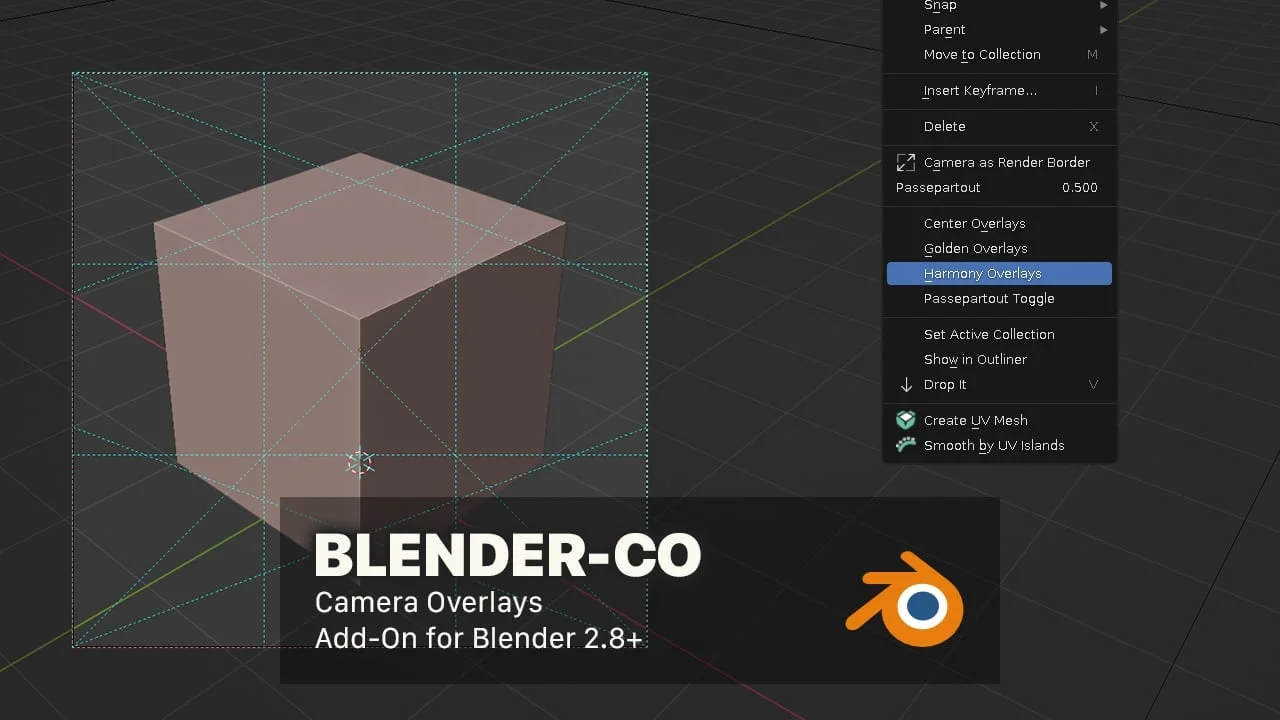Click the Blender logo in the banner
This screenshot has width=1280, height=720.
coord(905,599)
